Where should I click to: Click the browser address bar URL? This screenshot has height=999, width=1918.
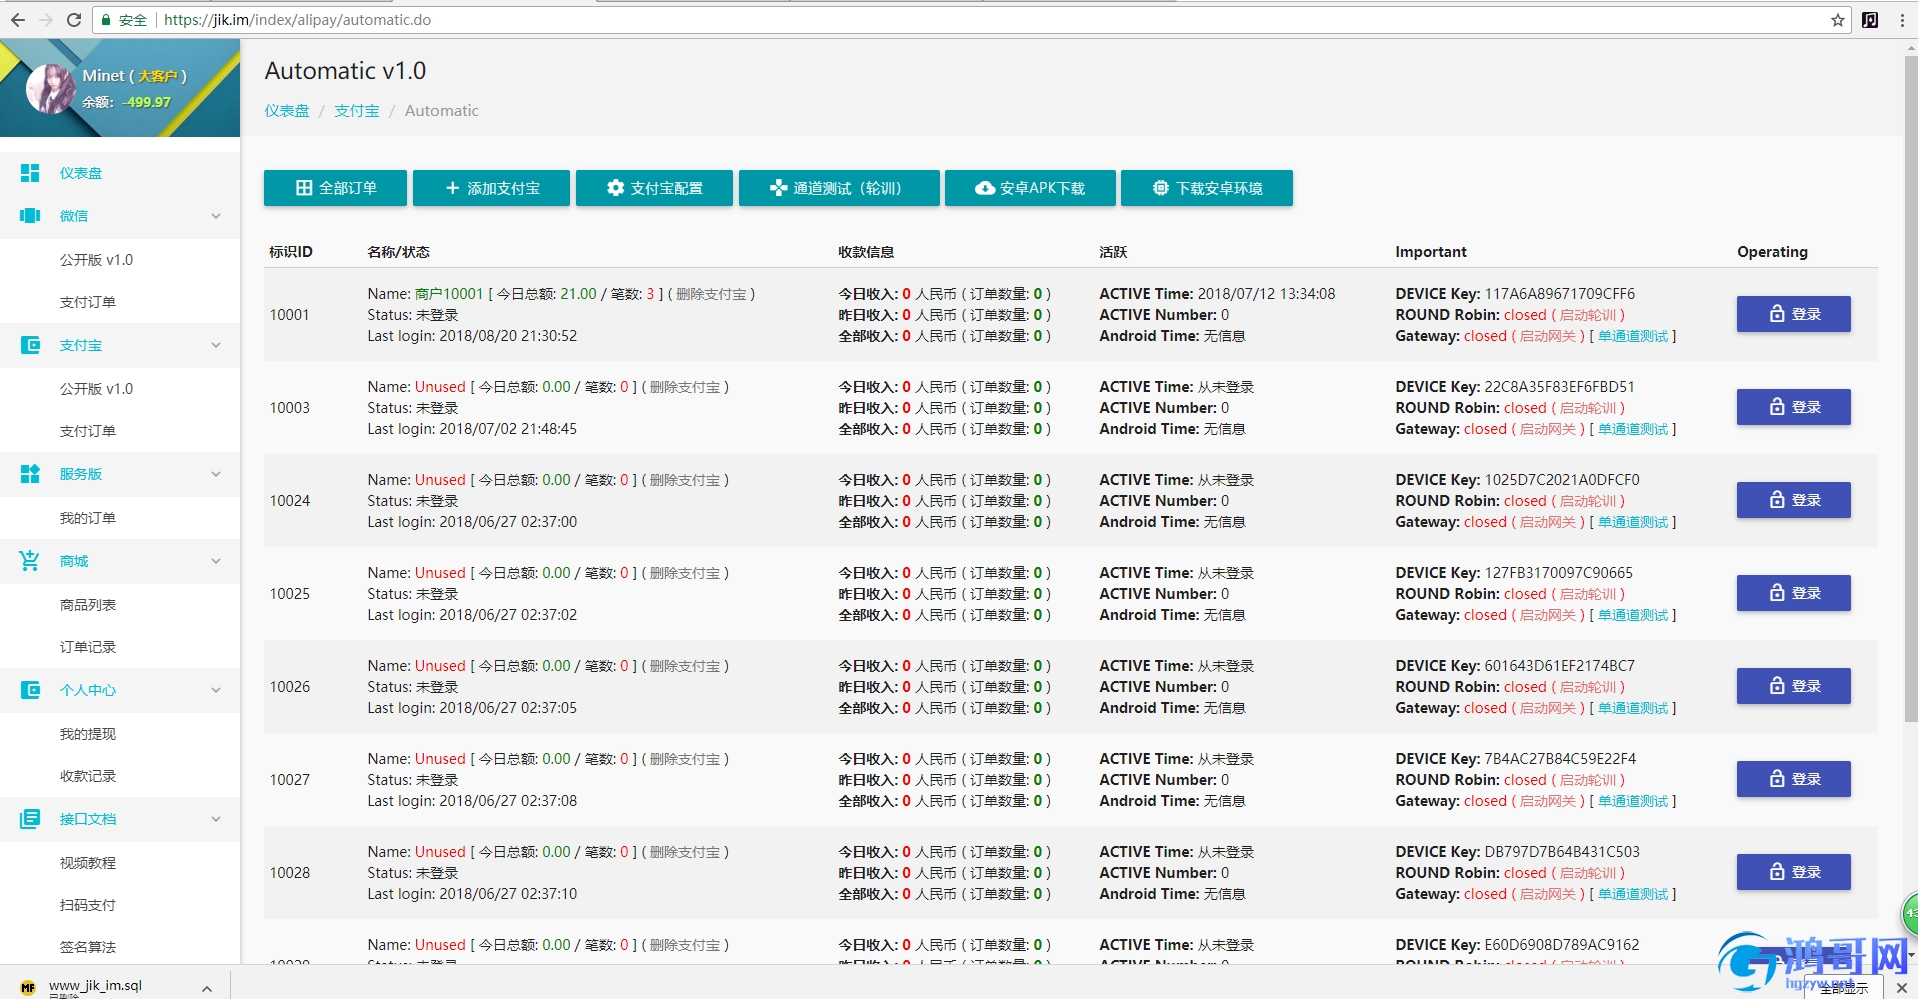pyautogui.click(x=297, y=20)
